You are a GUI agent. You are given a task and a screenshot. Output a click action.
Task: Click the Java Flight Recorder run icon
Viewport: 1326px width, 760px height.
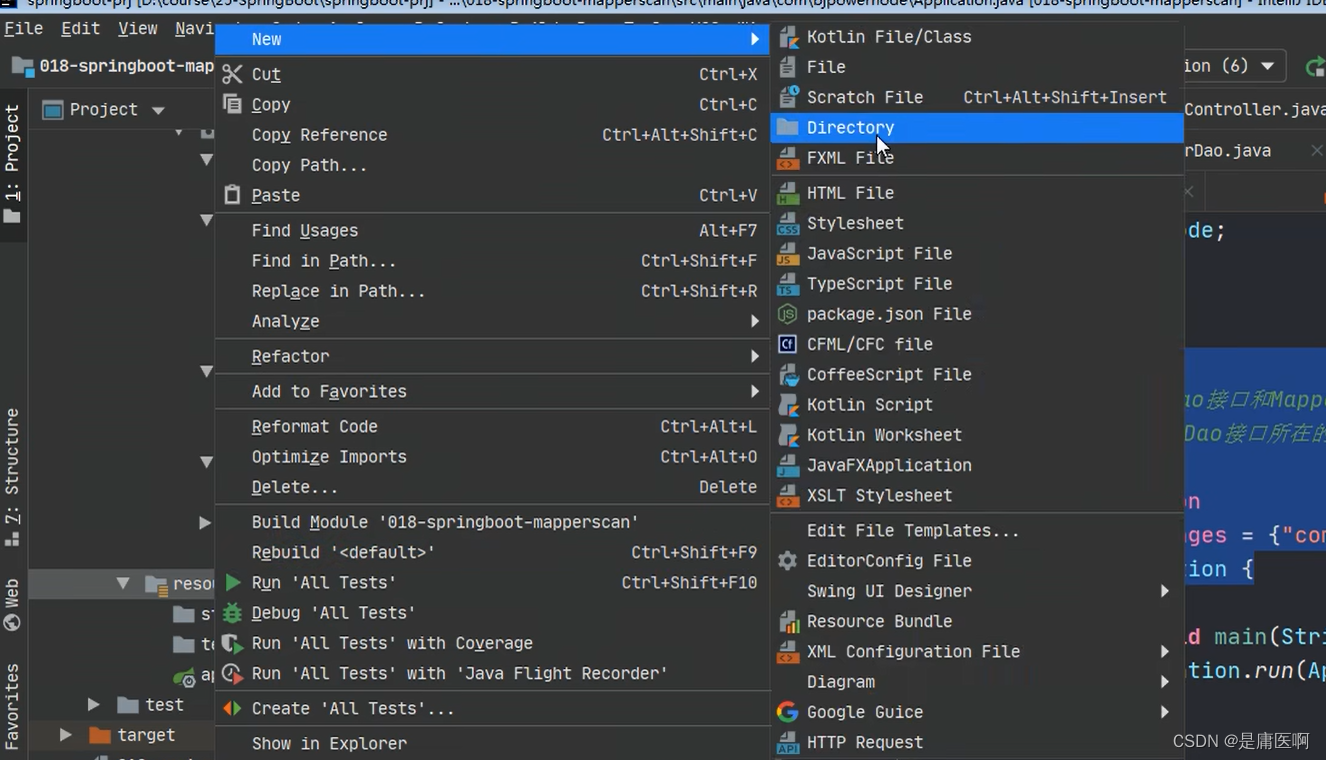(232, 673)
